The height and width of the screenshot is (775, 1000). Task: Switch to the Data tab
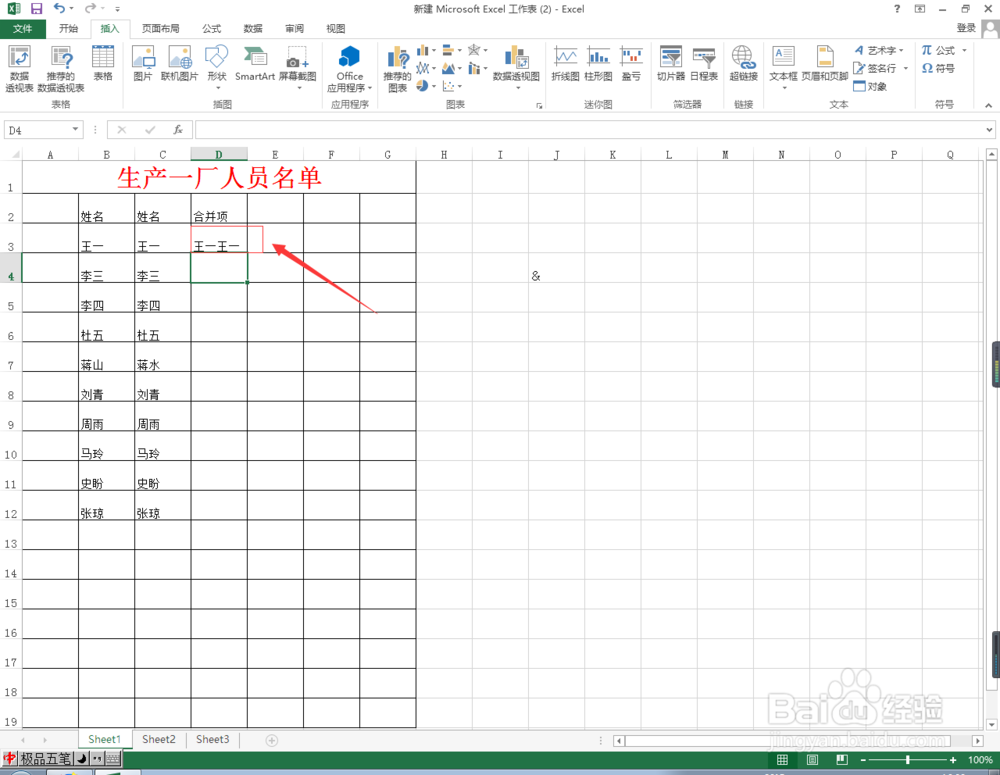tap(253, 29)
